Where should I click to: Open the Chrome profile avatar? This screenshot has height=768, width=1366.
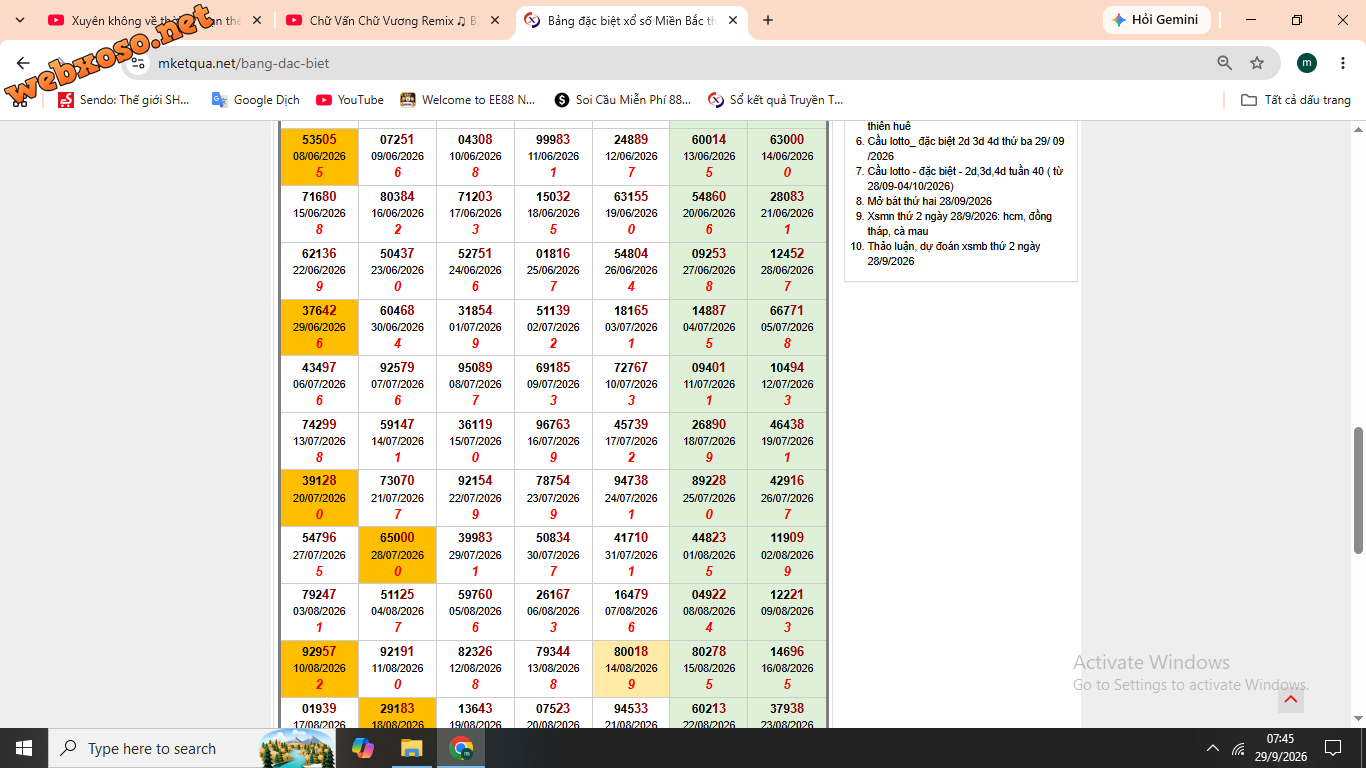point(1307,63)
